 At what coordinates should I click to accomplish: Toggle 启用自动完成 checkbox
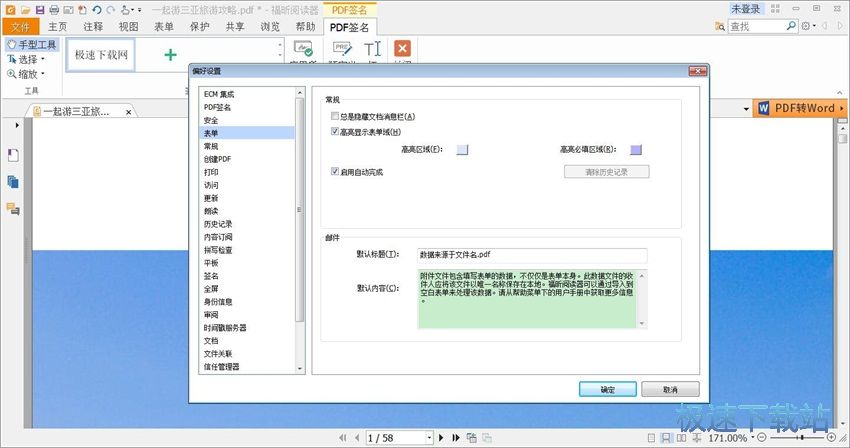tap(335, 171)
